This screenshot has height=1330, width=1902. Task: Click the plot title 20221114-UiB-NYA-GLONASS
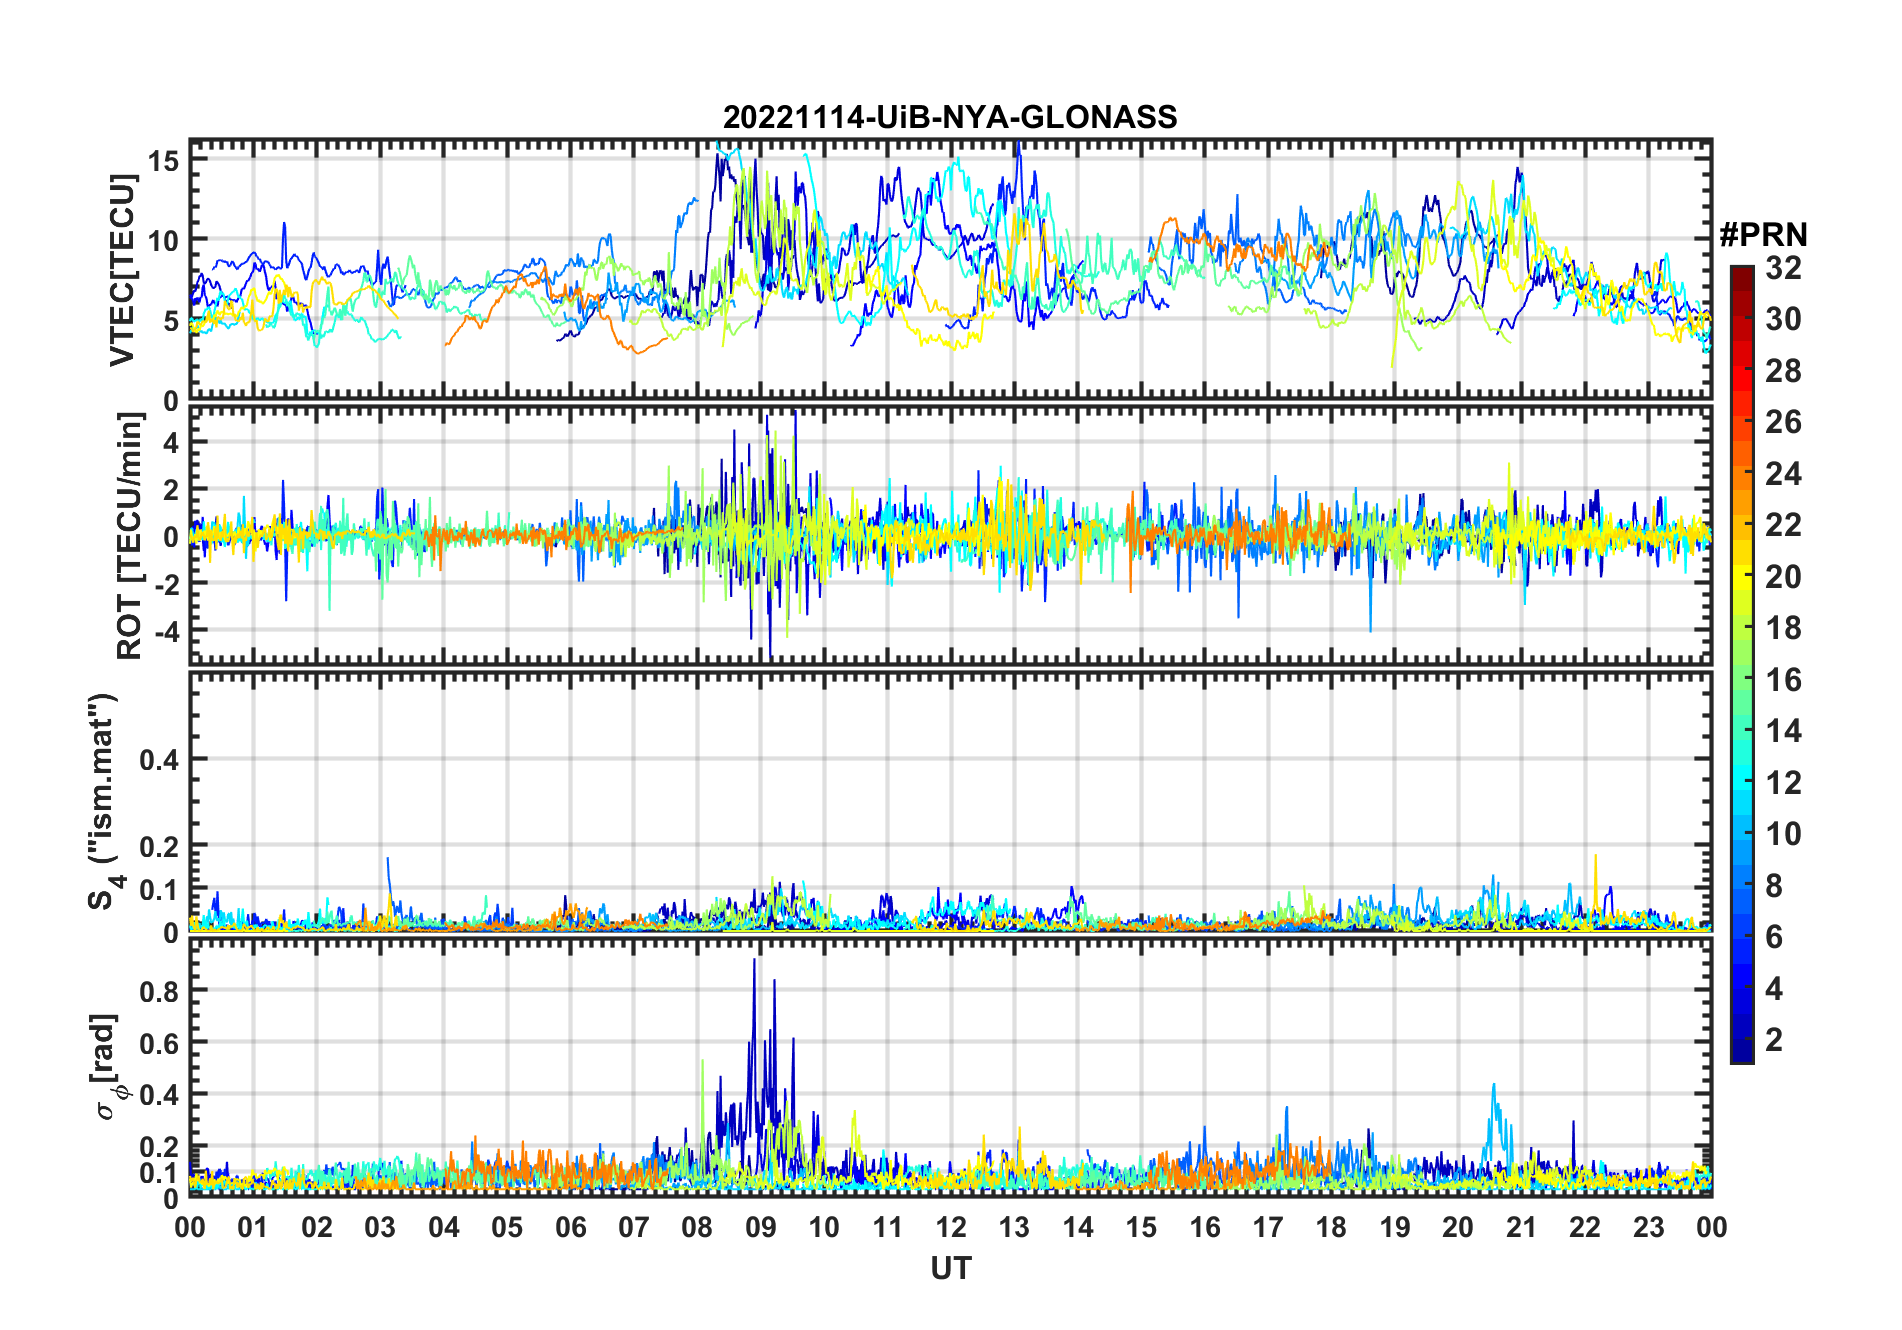tap(950, 117)
